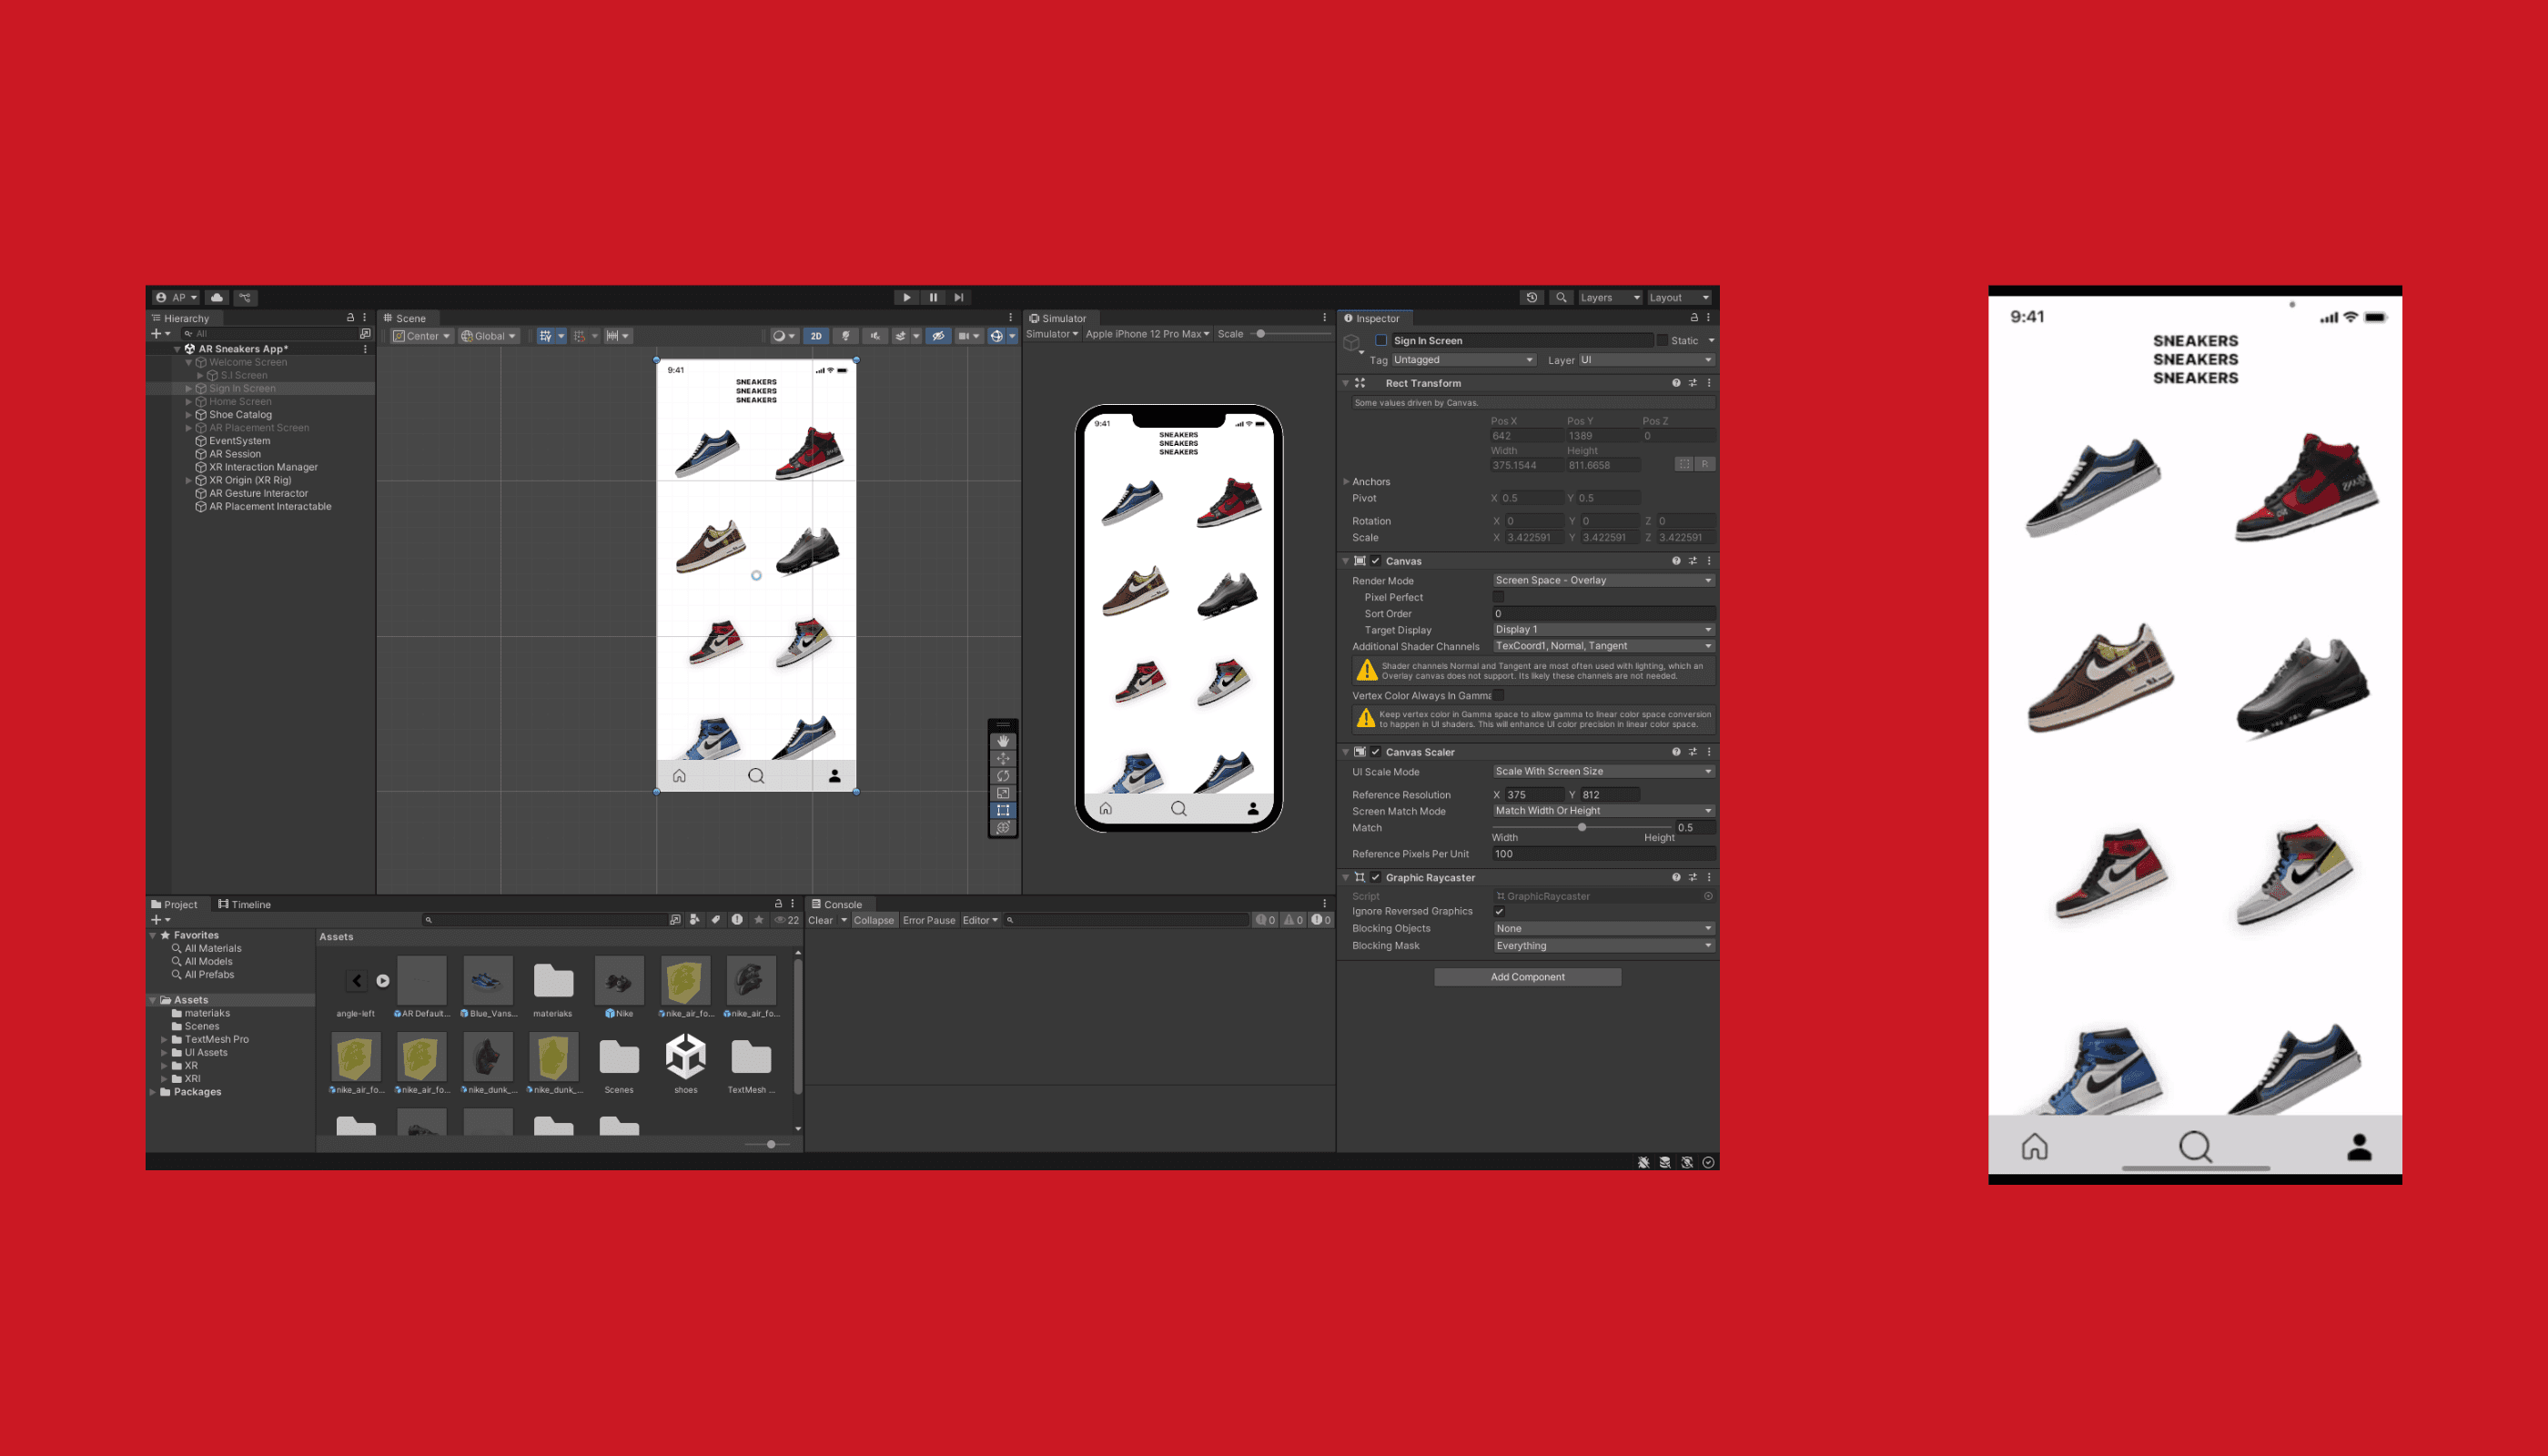Toggle scene lighting icon in Scene toolbar
Image resolution: width=2548 pixels, height=1456 pixels.
(846, 336)
